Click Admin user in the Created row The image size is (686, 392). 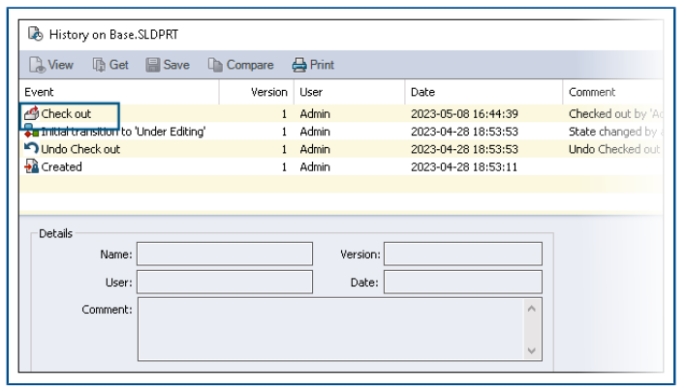tap(315, 167)
